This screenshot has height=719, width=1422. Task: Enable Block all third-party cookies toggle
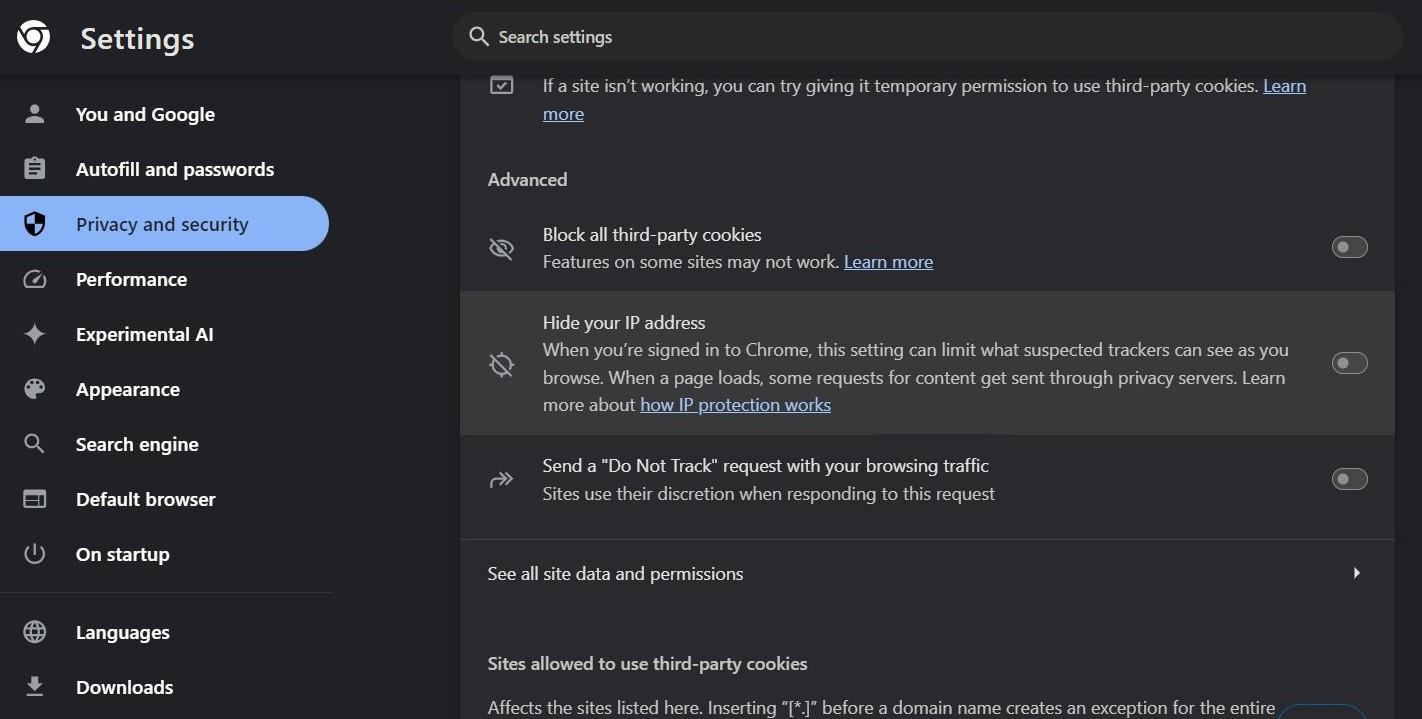pyautogui.click(x=1349, y=247)
